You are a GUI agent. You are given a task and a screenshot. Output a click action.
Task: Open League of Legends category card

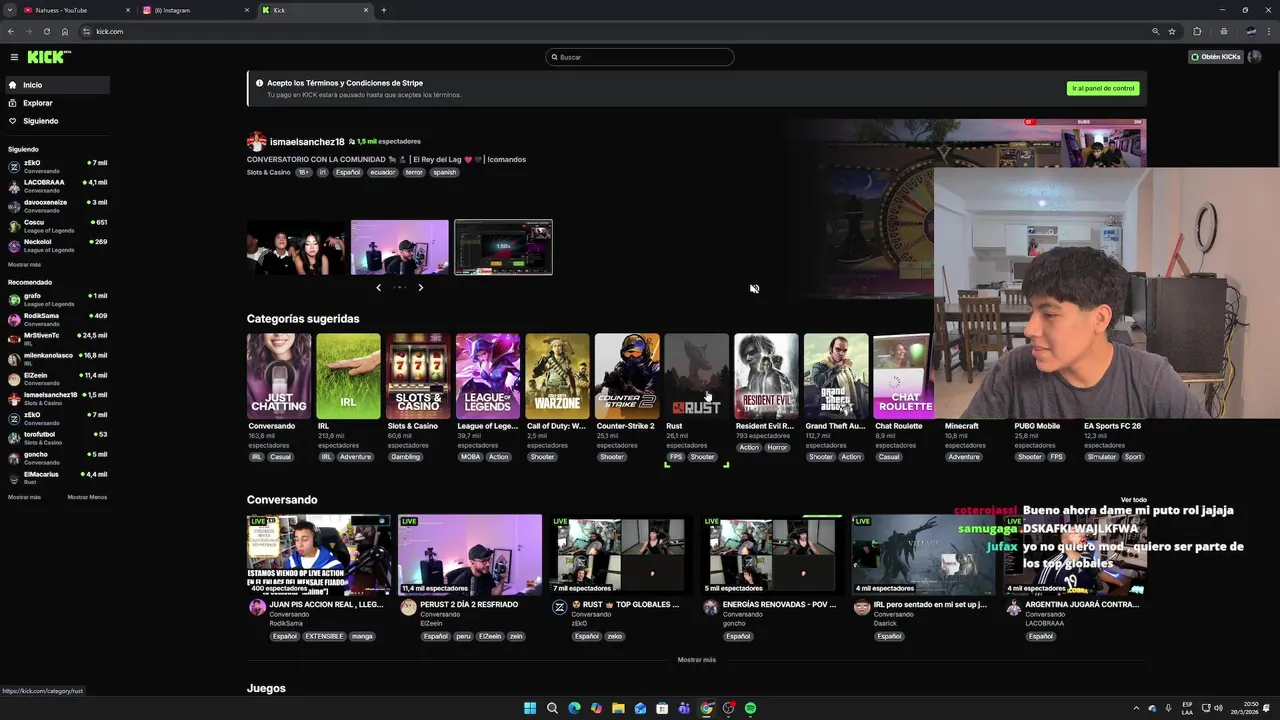pos(488,376)
